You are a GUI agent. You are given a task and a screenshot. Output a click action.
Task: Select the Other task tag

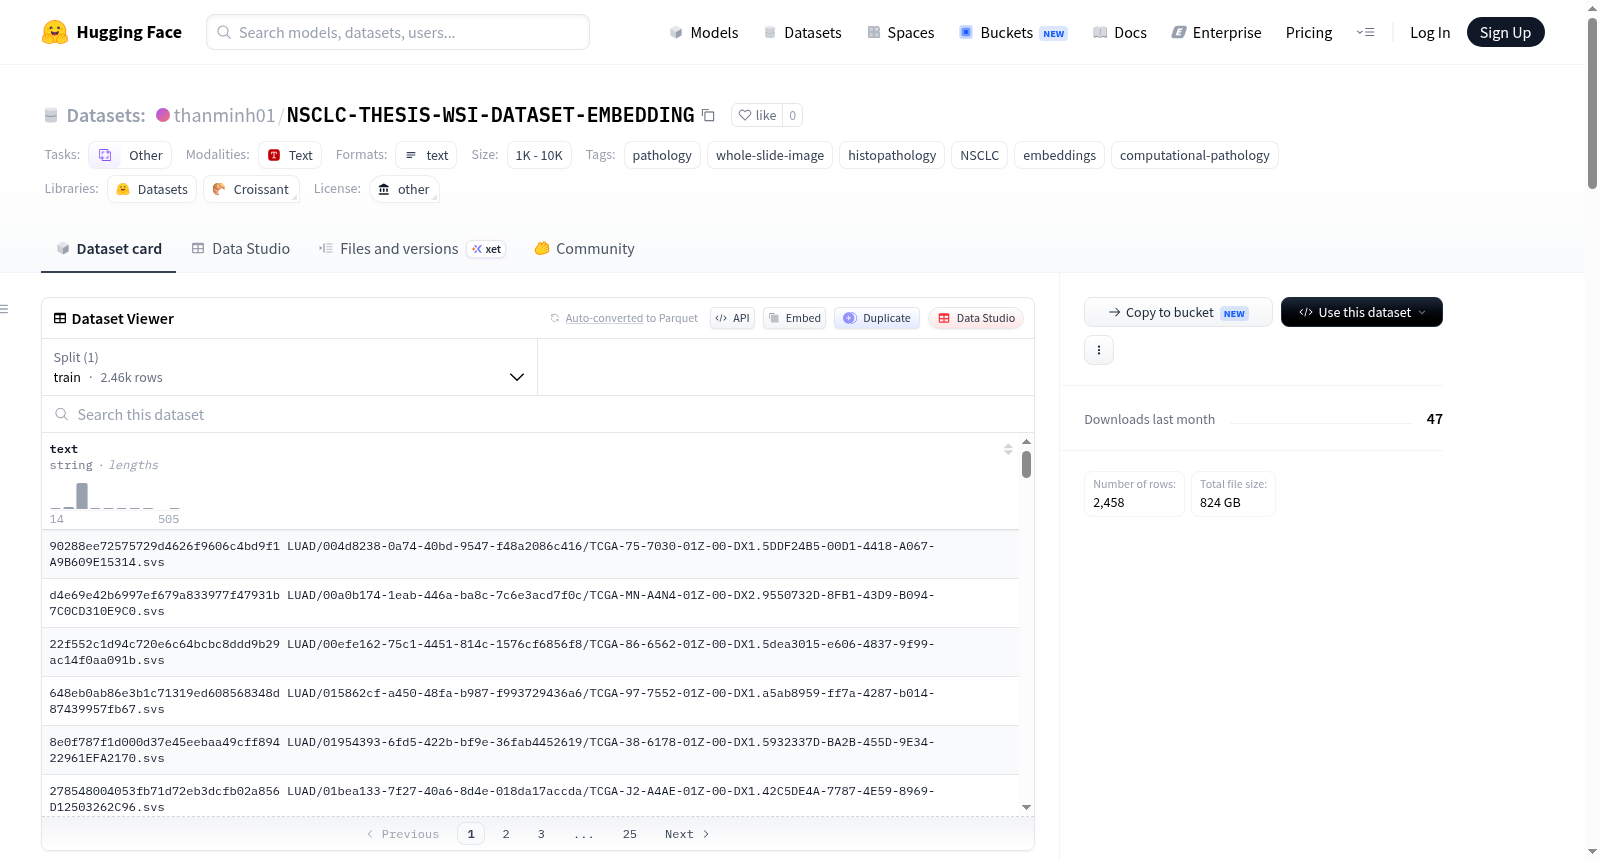pyautogui.click(x=130, y=155)
